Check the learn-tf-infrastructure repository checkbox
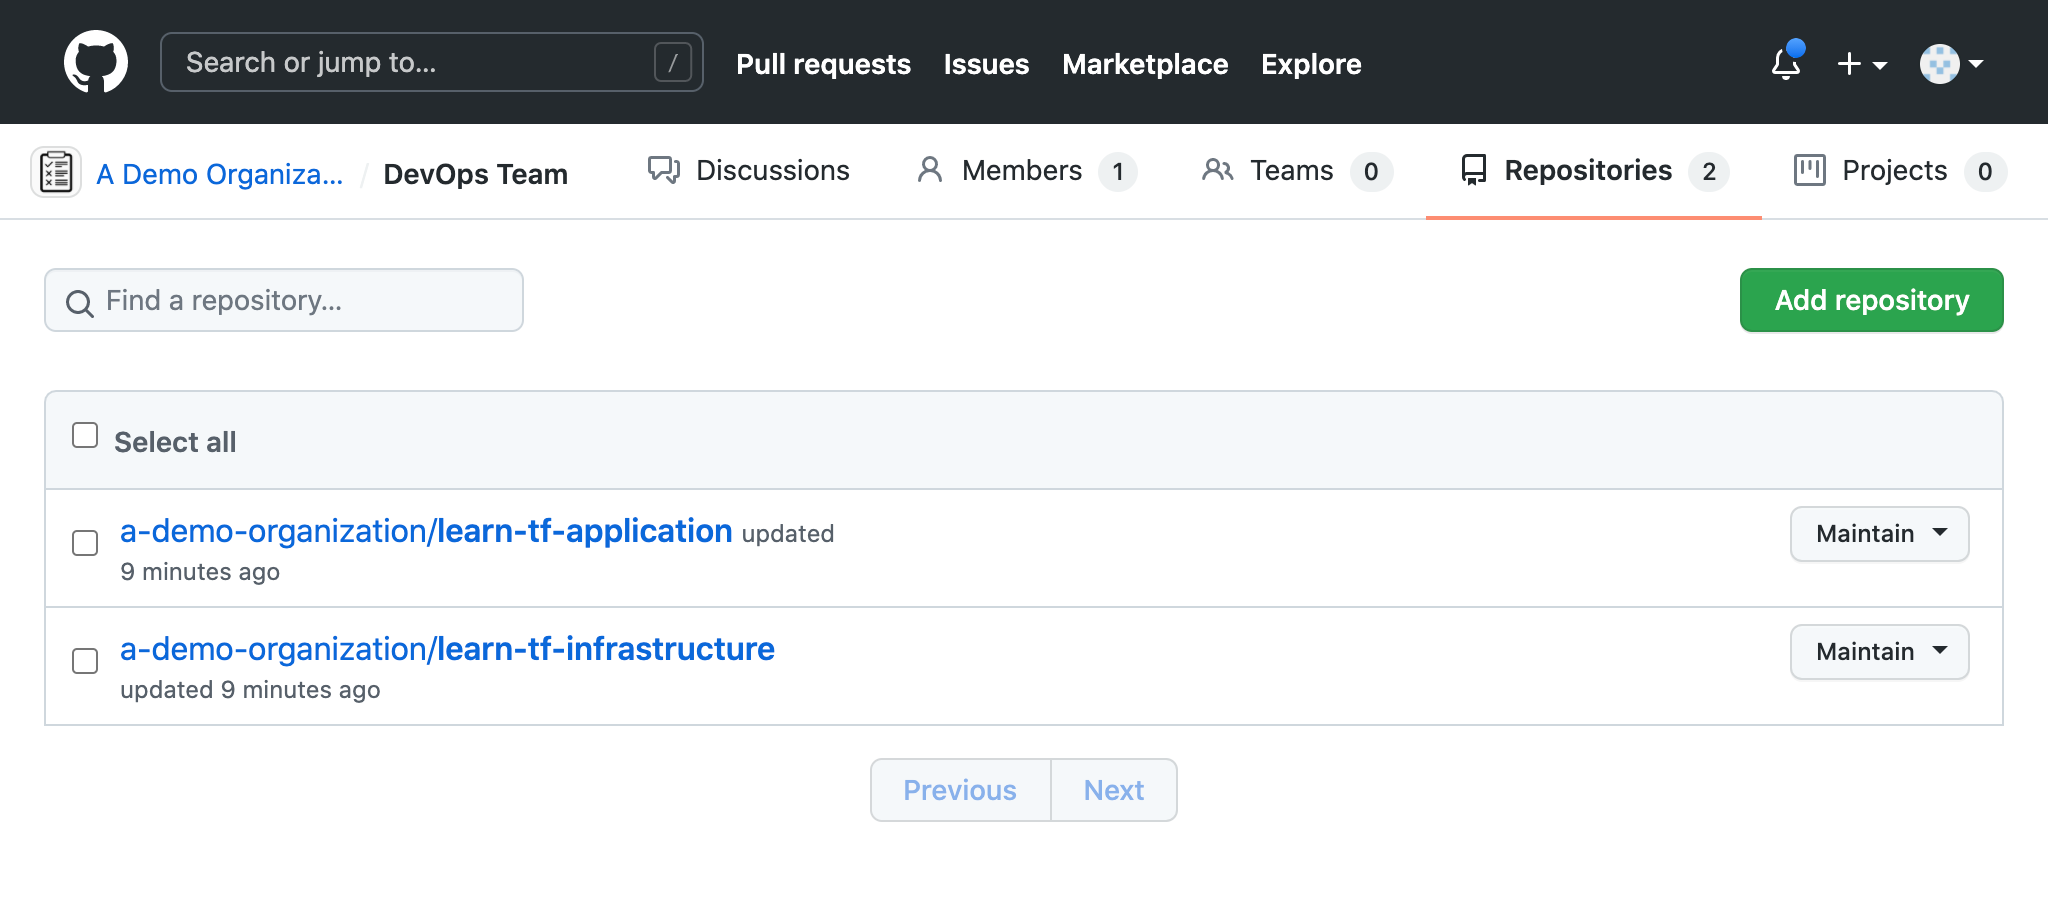 point(85,661)
